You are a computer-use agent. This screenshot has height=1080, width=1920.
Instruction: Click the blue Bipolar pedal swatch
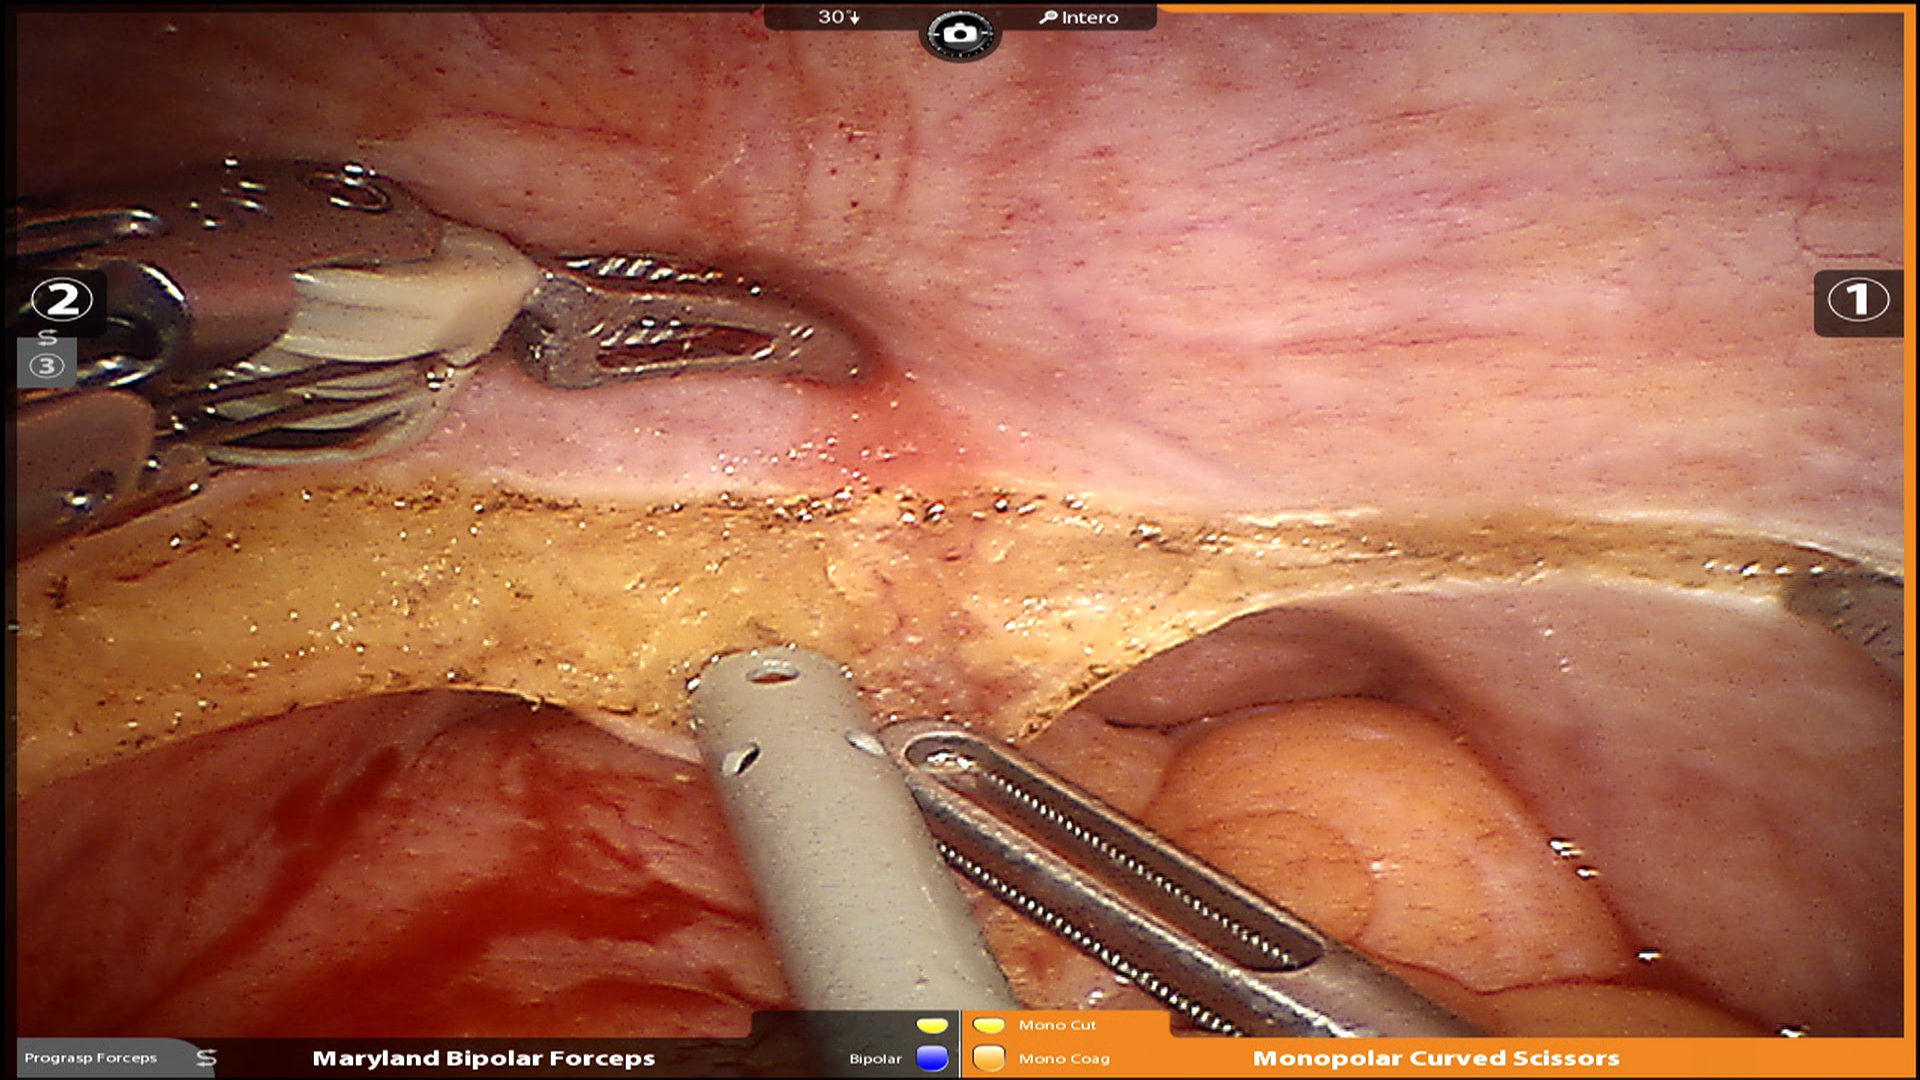[x=932, y=1058]
